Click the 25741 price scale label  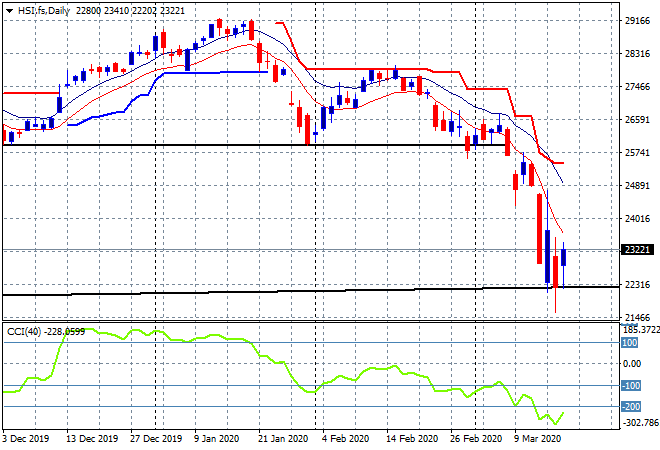[637, 152]
